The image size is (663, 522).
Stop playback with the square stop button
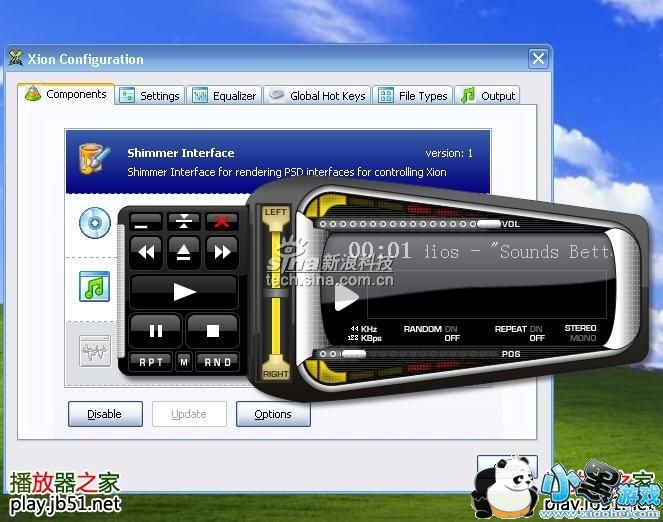(x=212, y=330)
